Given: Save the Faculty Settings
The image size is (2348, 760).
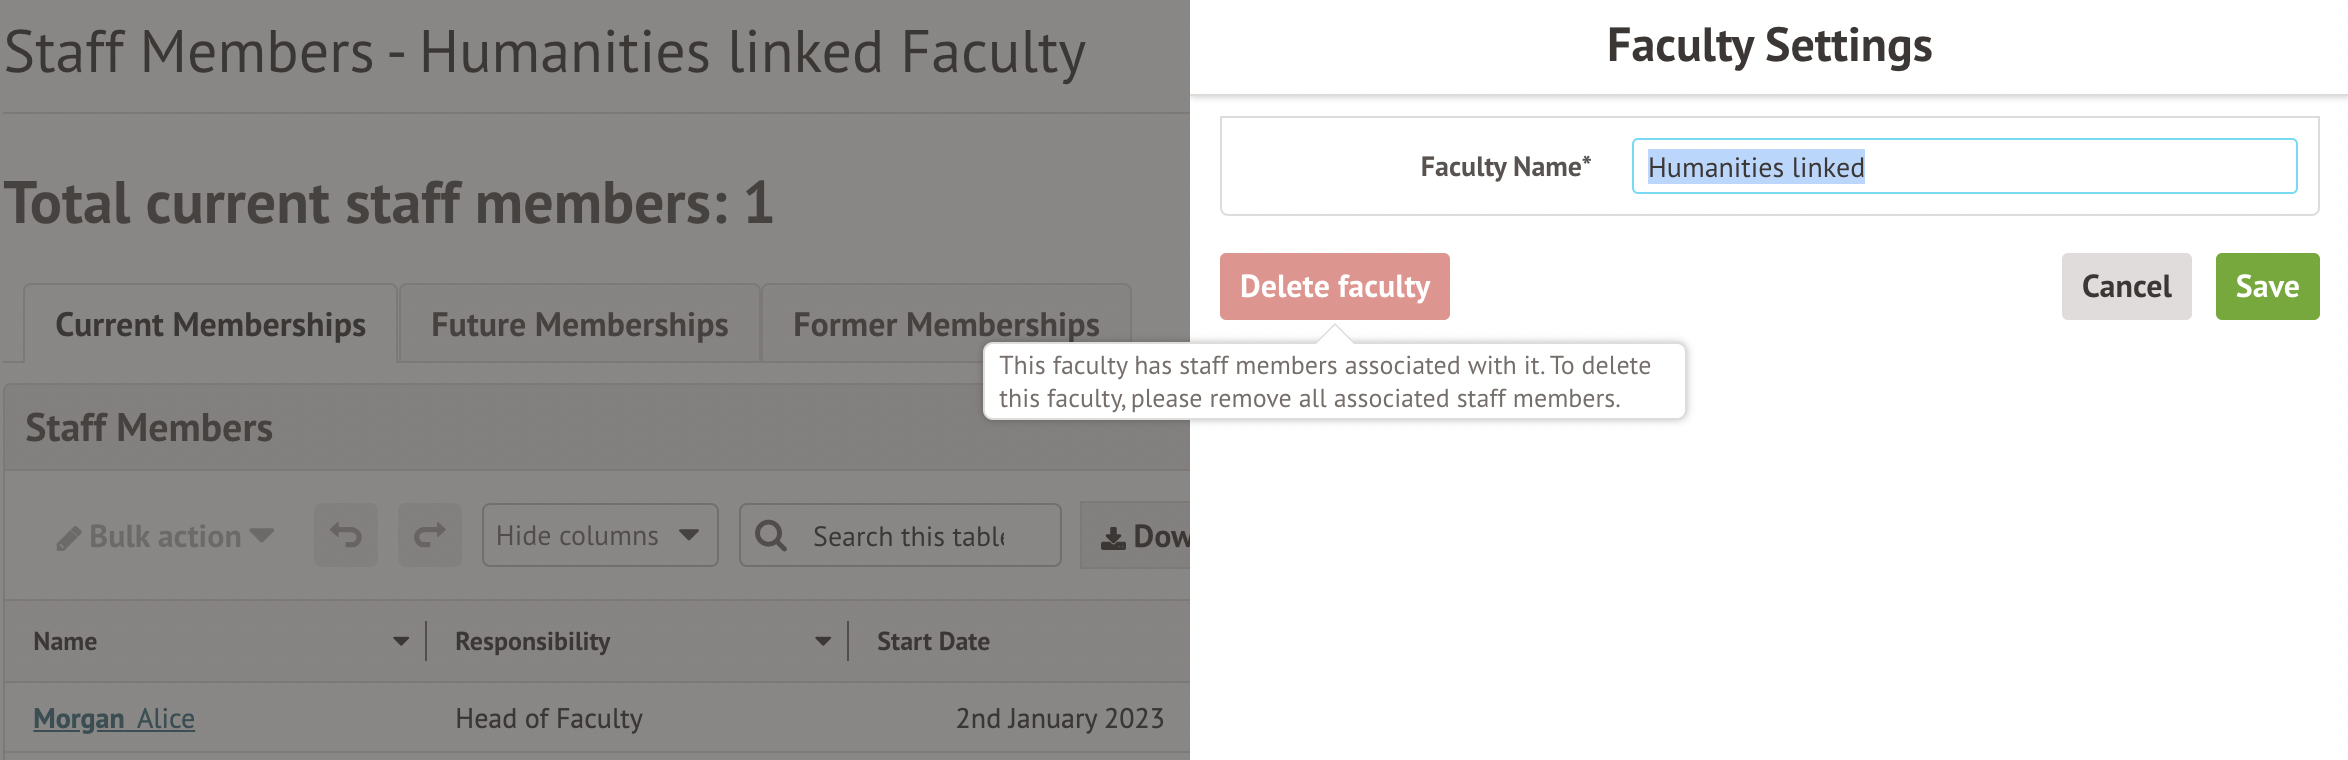Looking at the screenshot, I should pyautogui.click(x=2267, y=287).
